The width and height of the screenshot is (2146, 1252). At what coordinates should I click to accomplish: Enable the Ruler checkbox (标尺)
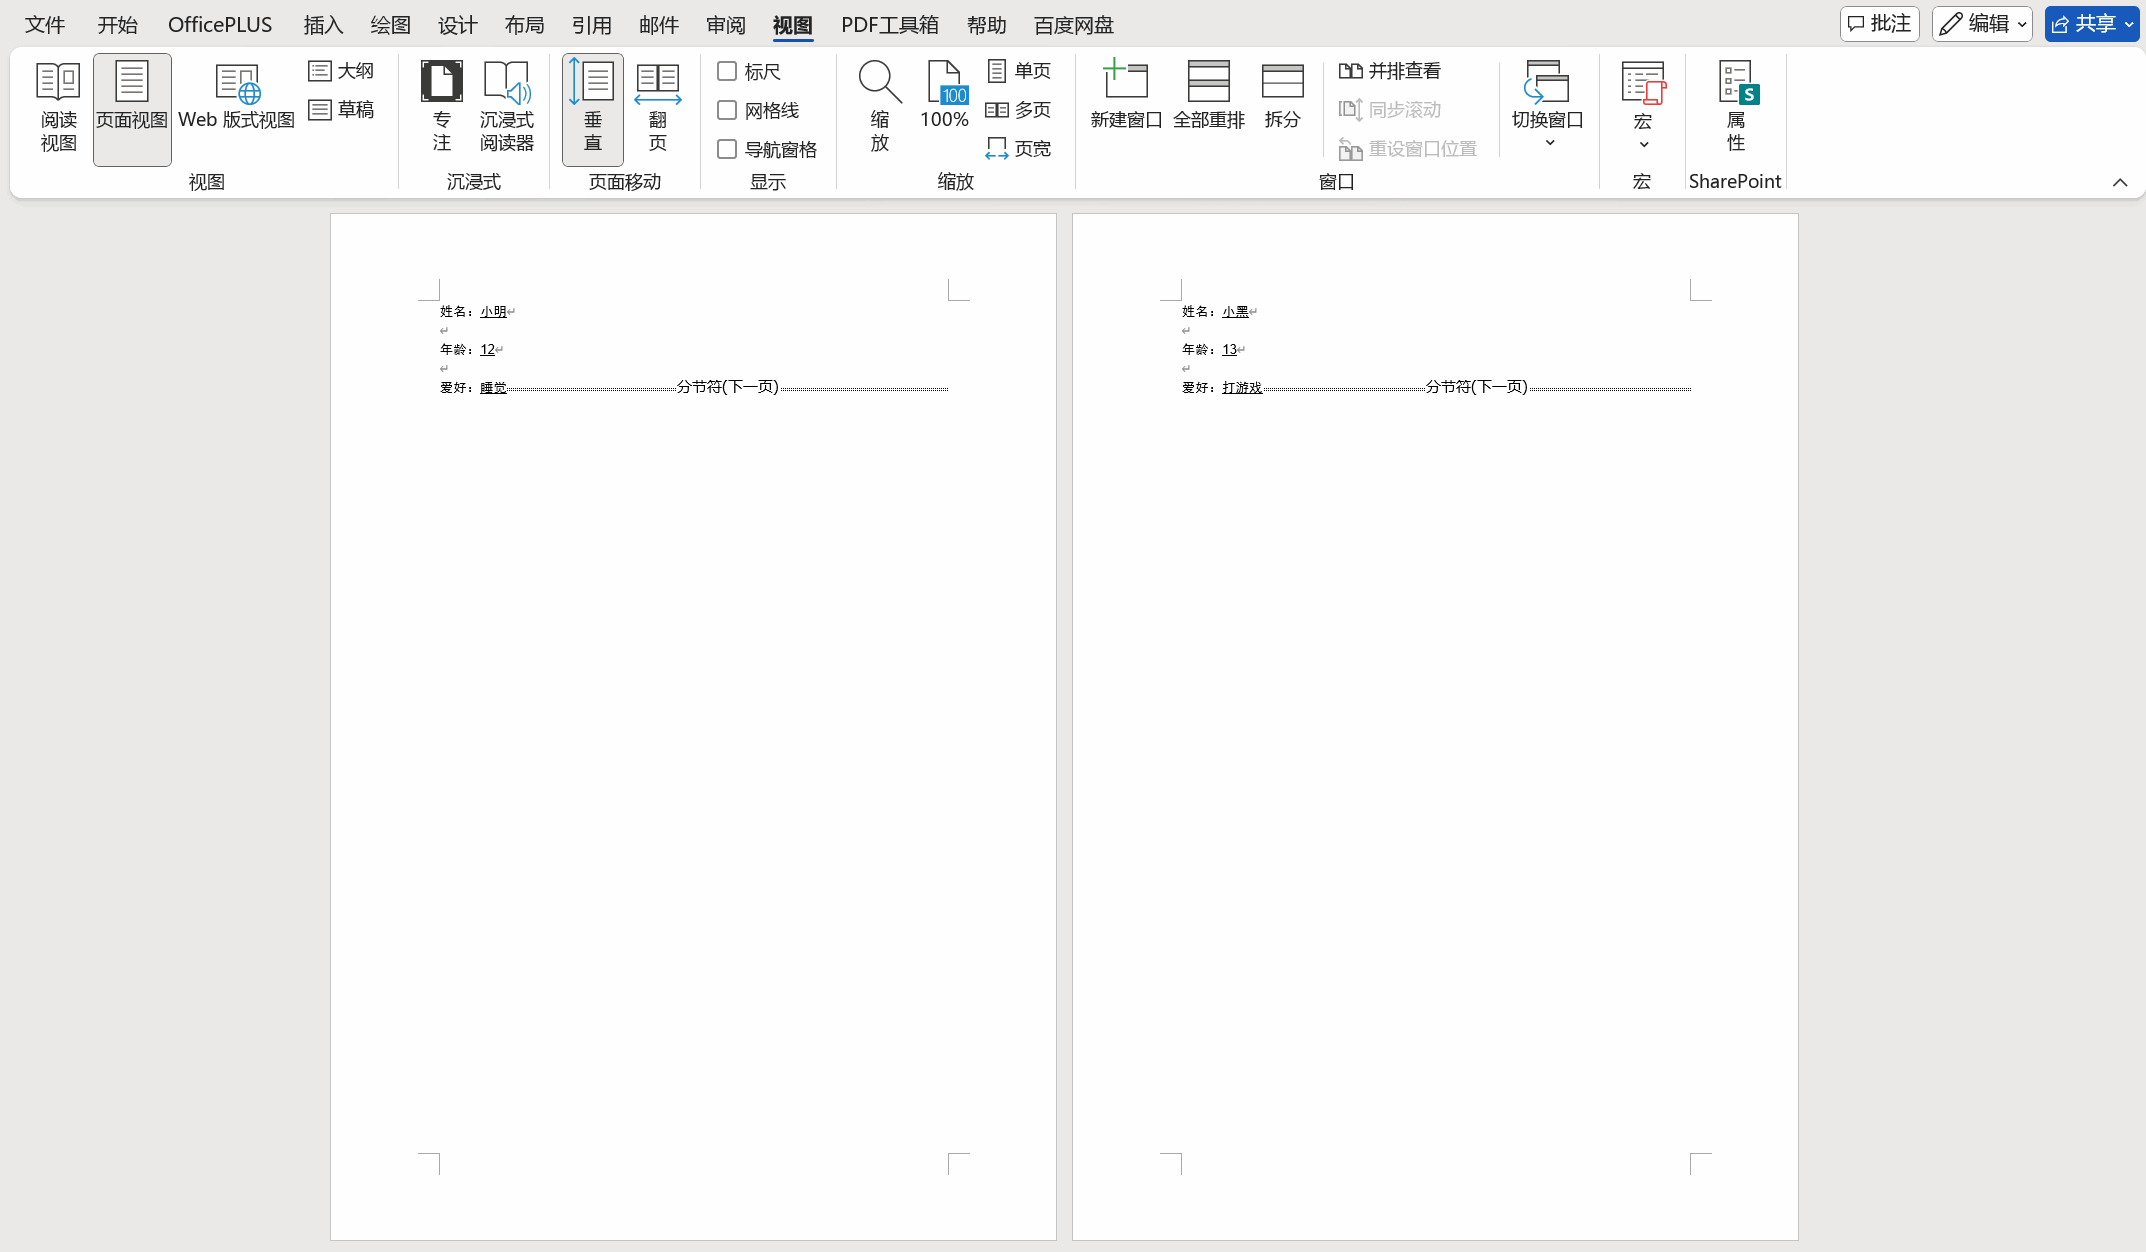pos(727,71)
